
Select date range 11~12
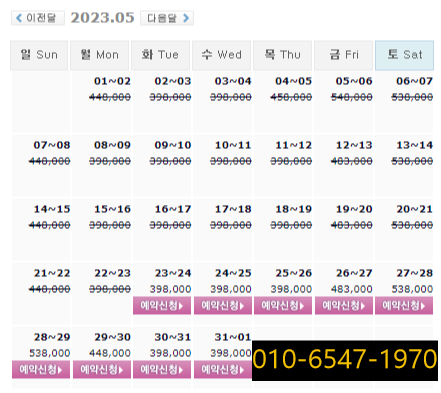click(294, 145)
